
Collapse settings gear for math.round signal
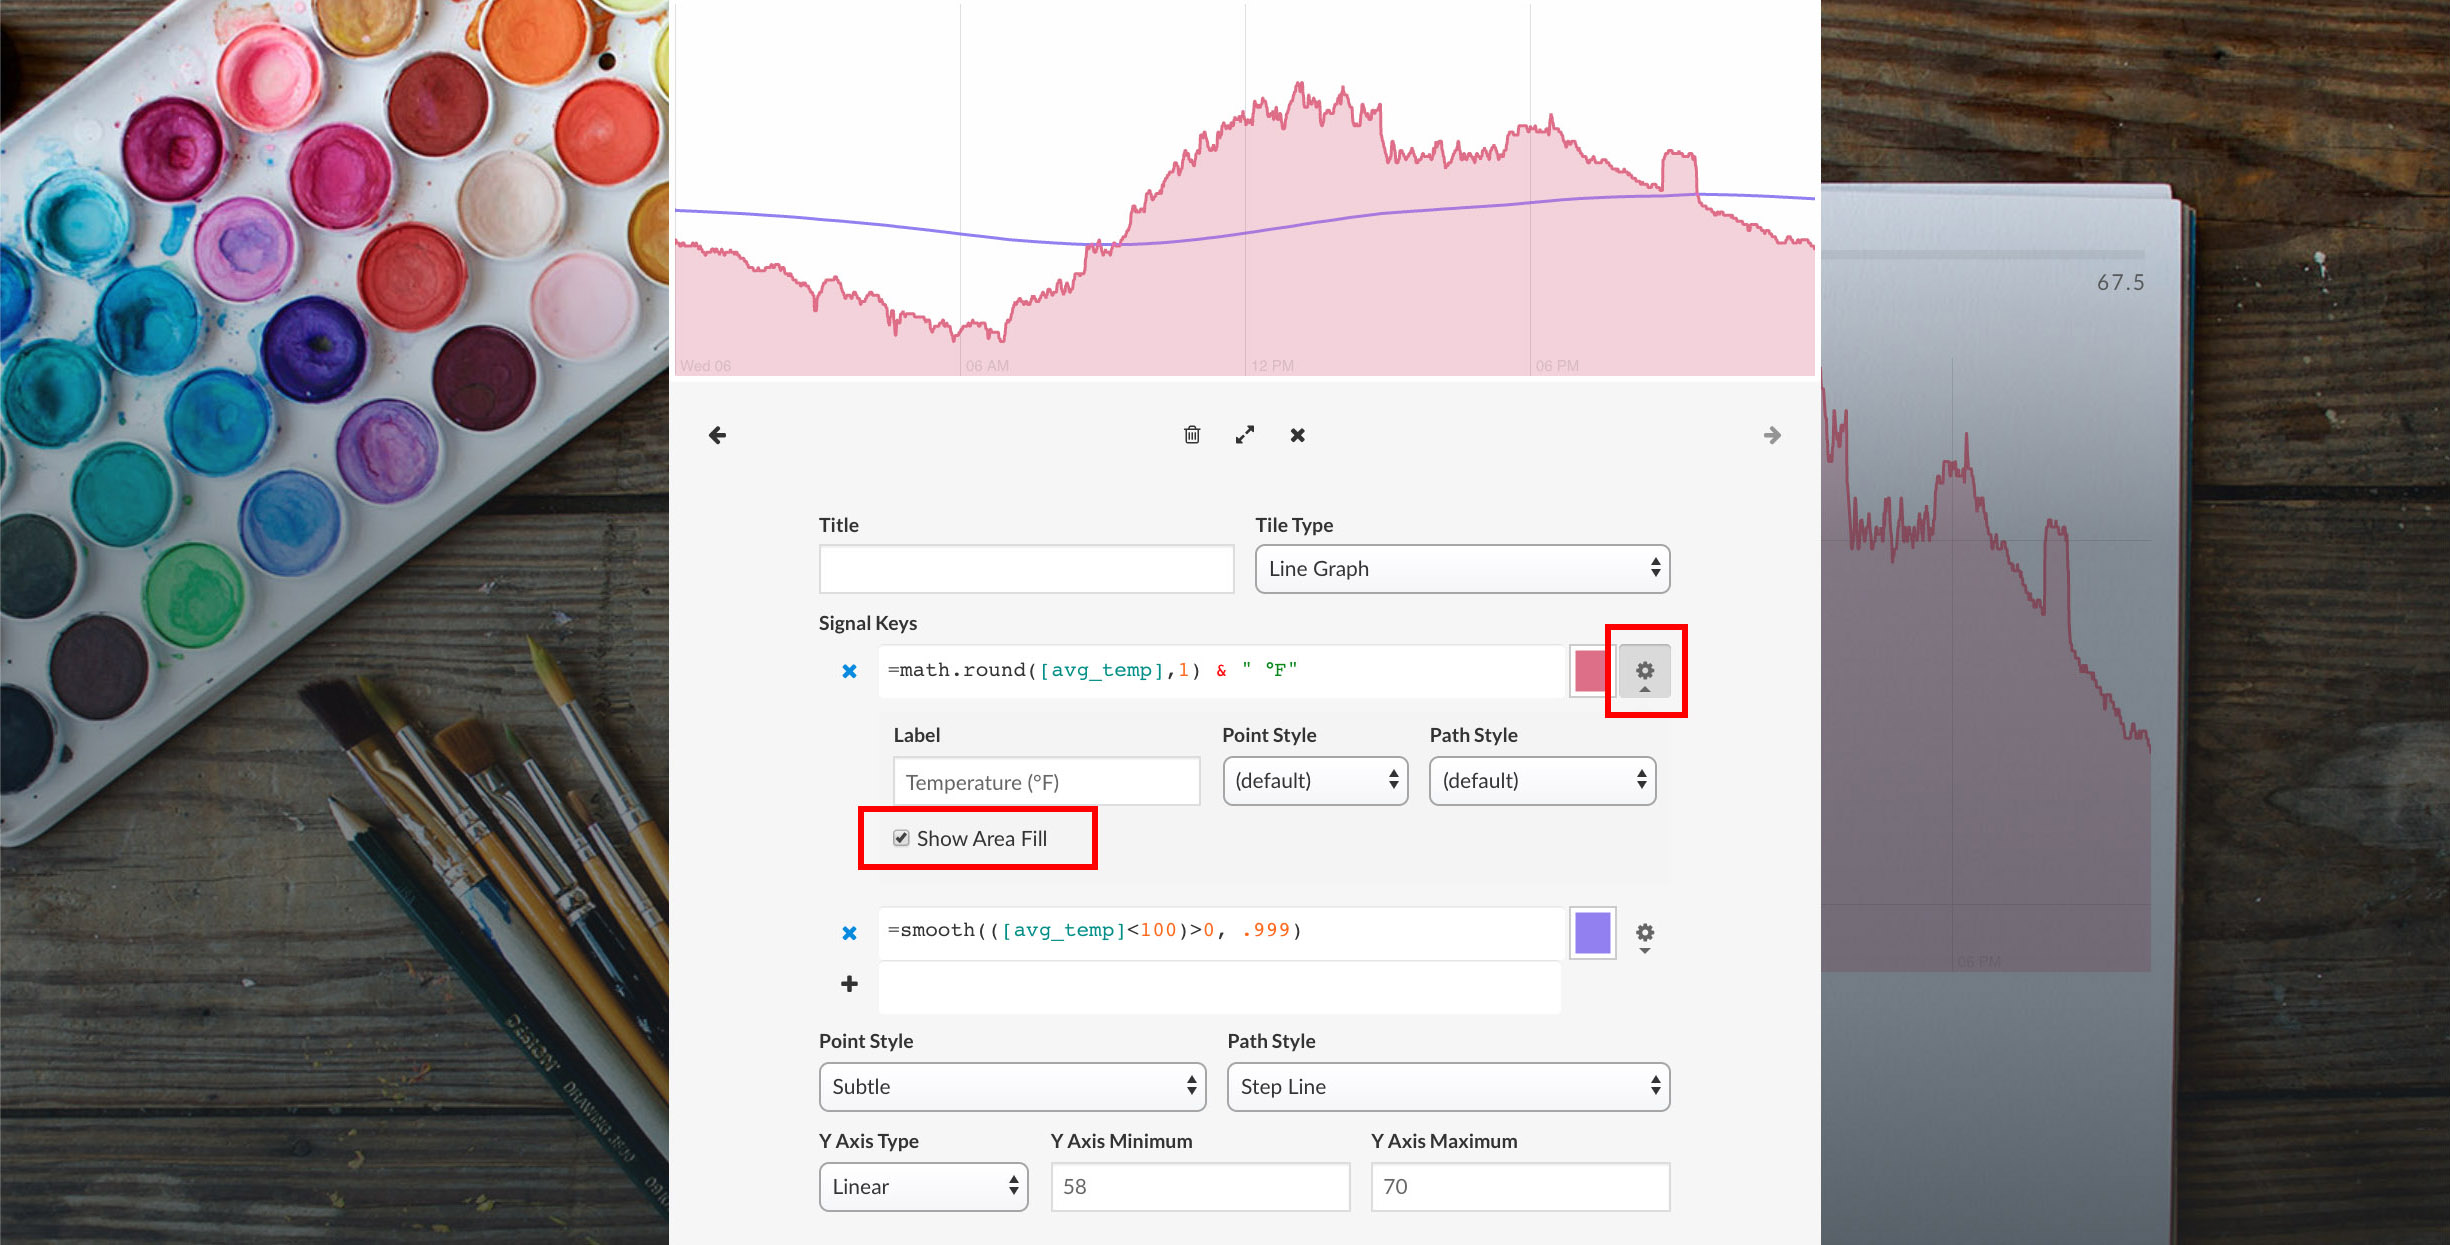(1645, 671)
